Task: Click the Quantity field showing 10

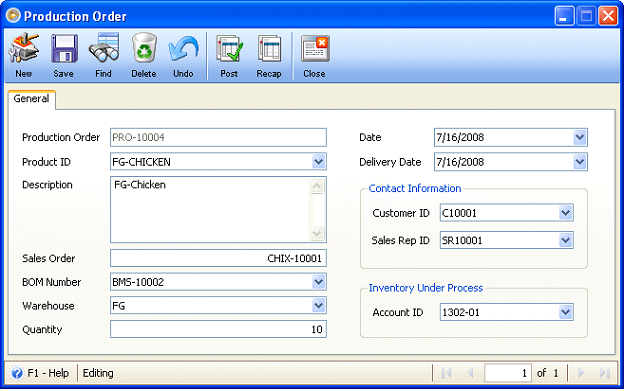Action: [x=218, y=329]
